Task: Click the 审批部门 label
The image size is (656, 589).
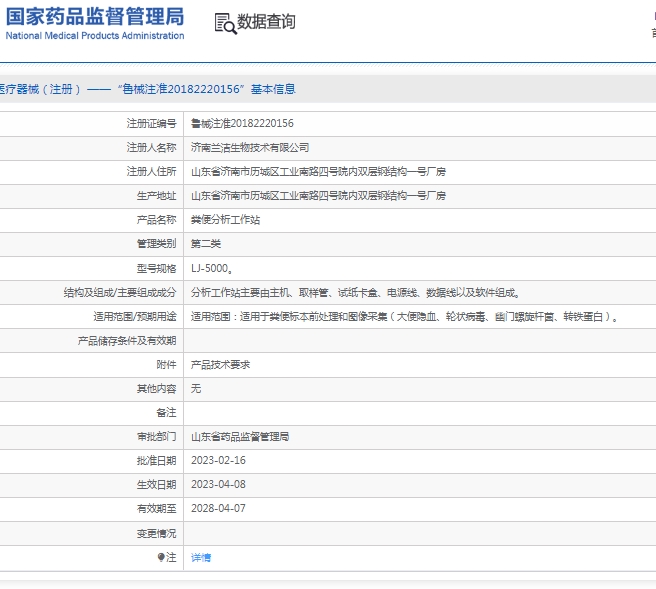Action: point(156,437)
